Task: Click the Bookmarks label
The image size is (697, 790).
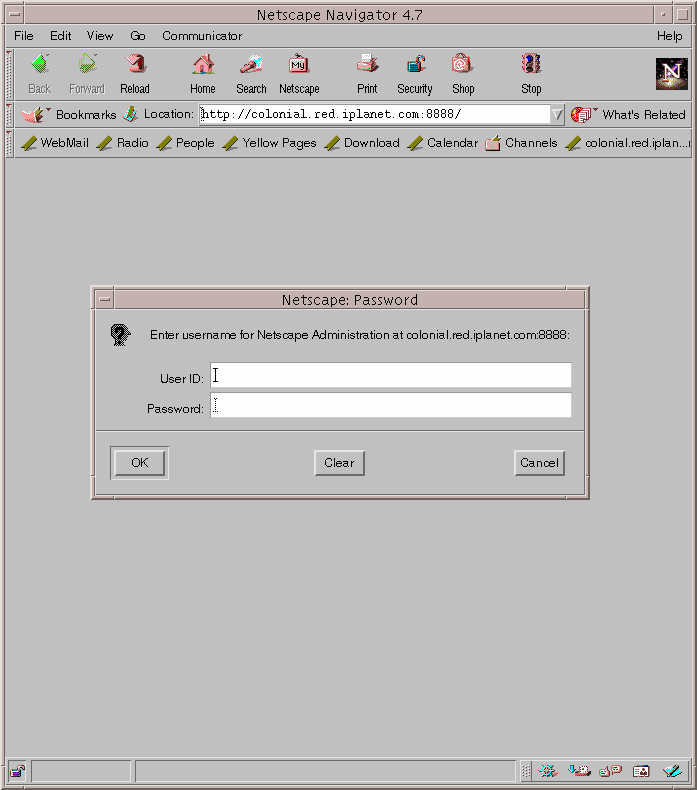Action: coord(86,115)
